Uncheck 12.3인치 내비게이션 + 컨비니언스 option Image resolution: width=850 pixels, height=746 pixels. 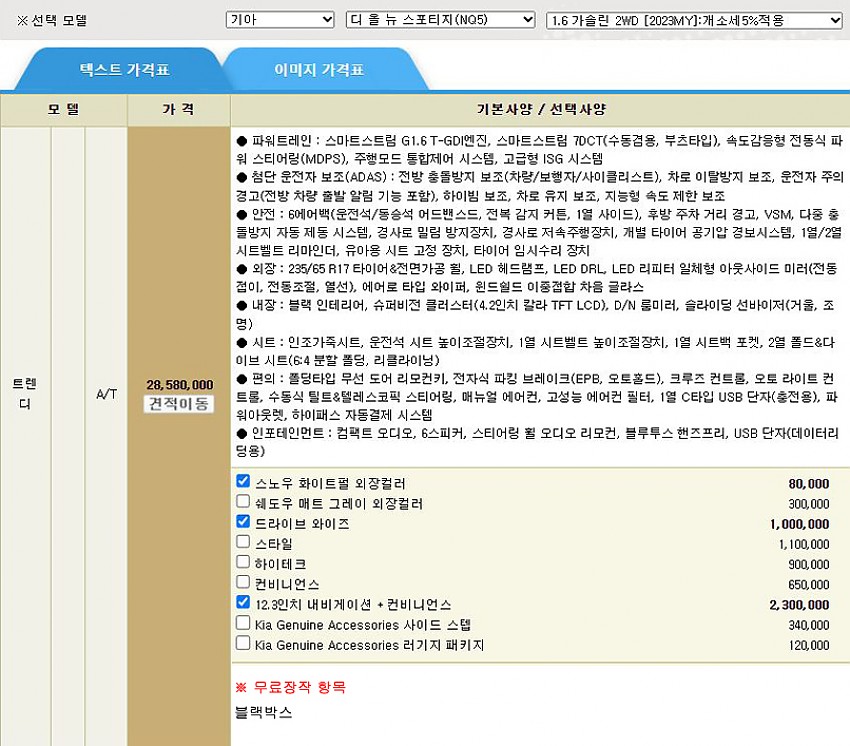tap(243, 603)
